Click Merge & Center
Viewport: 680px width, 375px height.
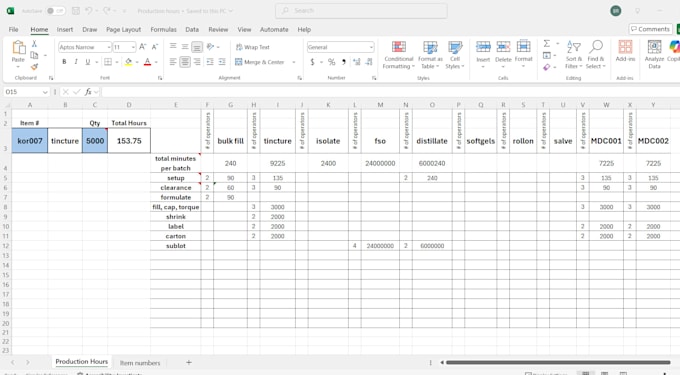point(260,62)
